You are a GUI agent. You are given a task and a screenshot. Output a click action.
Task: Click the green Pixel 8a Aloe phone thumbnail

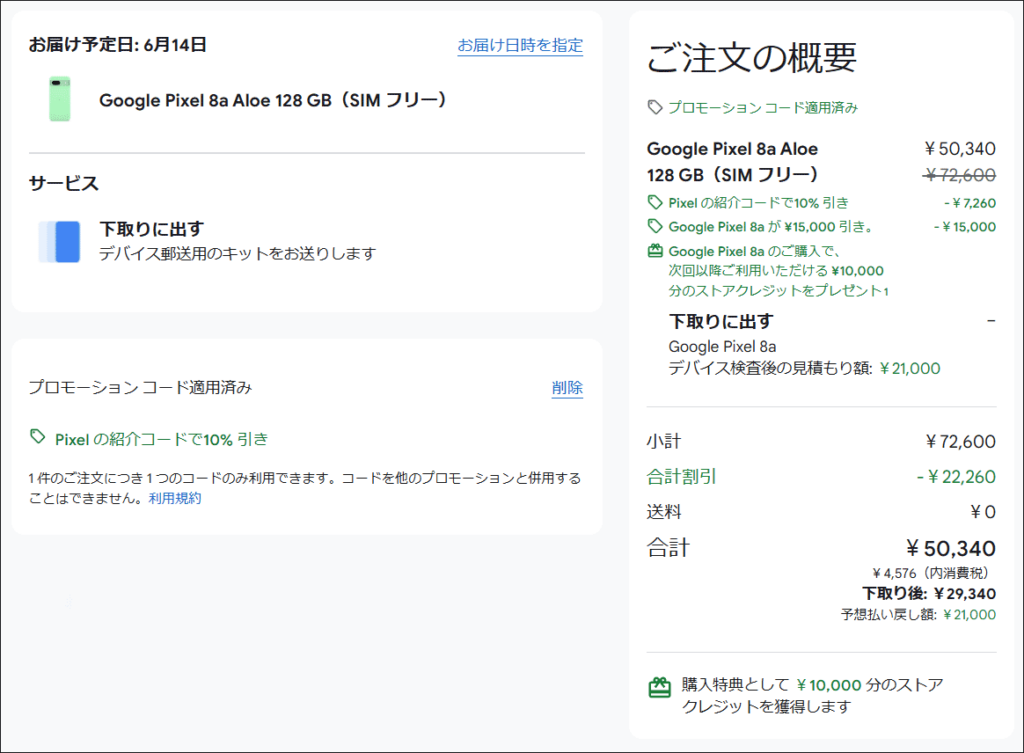59,99
